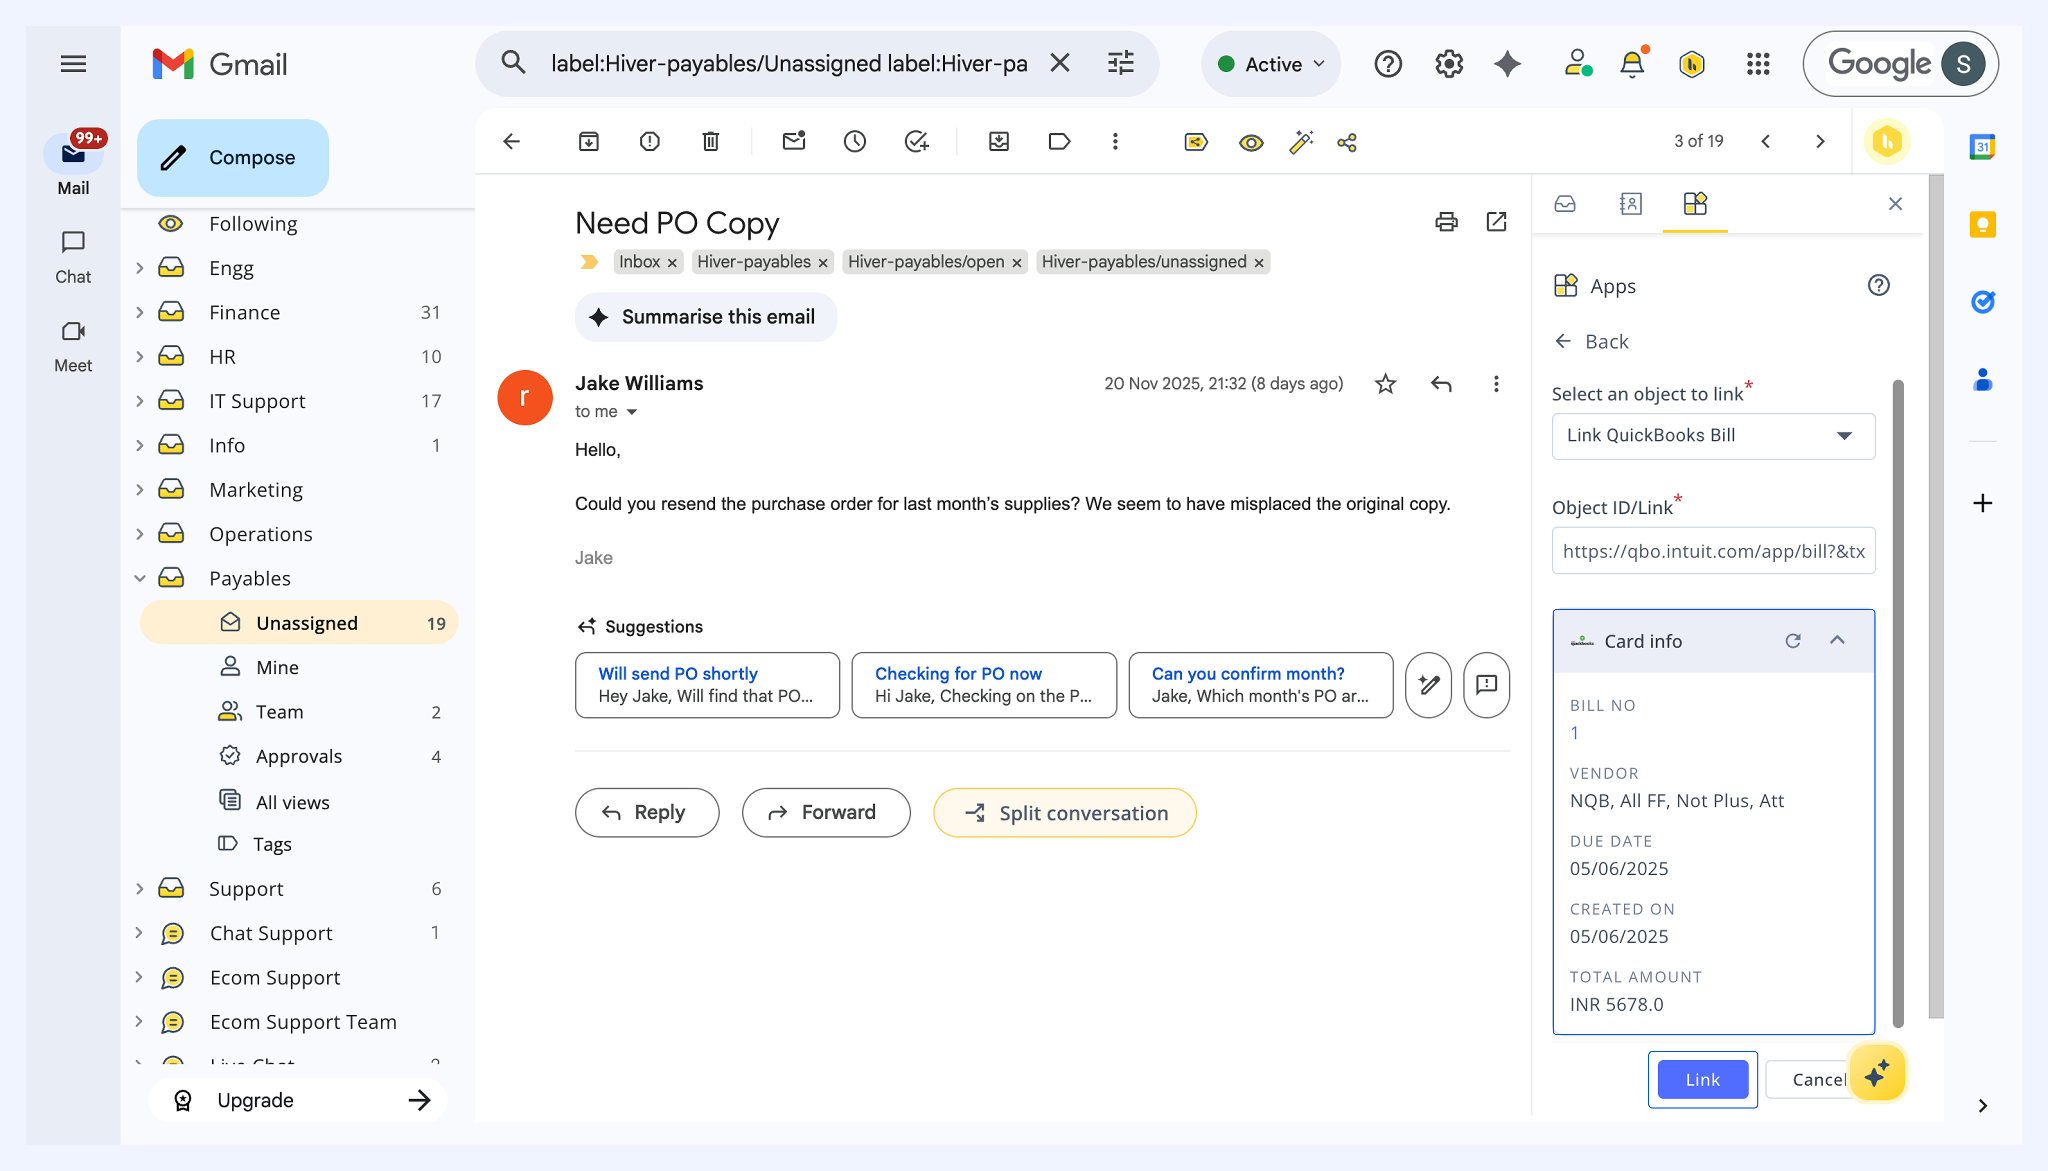
Task: Switch to the contacts tab in Hiver panel
Action: (1630, 204)
